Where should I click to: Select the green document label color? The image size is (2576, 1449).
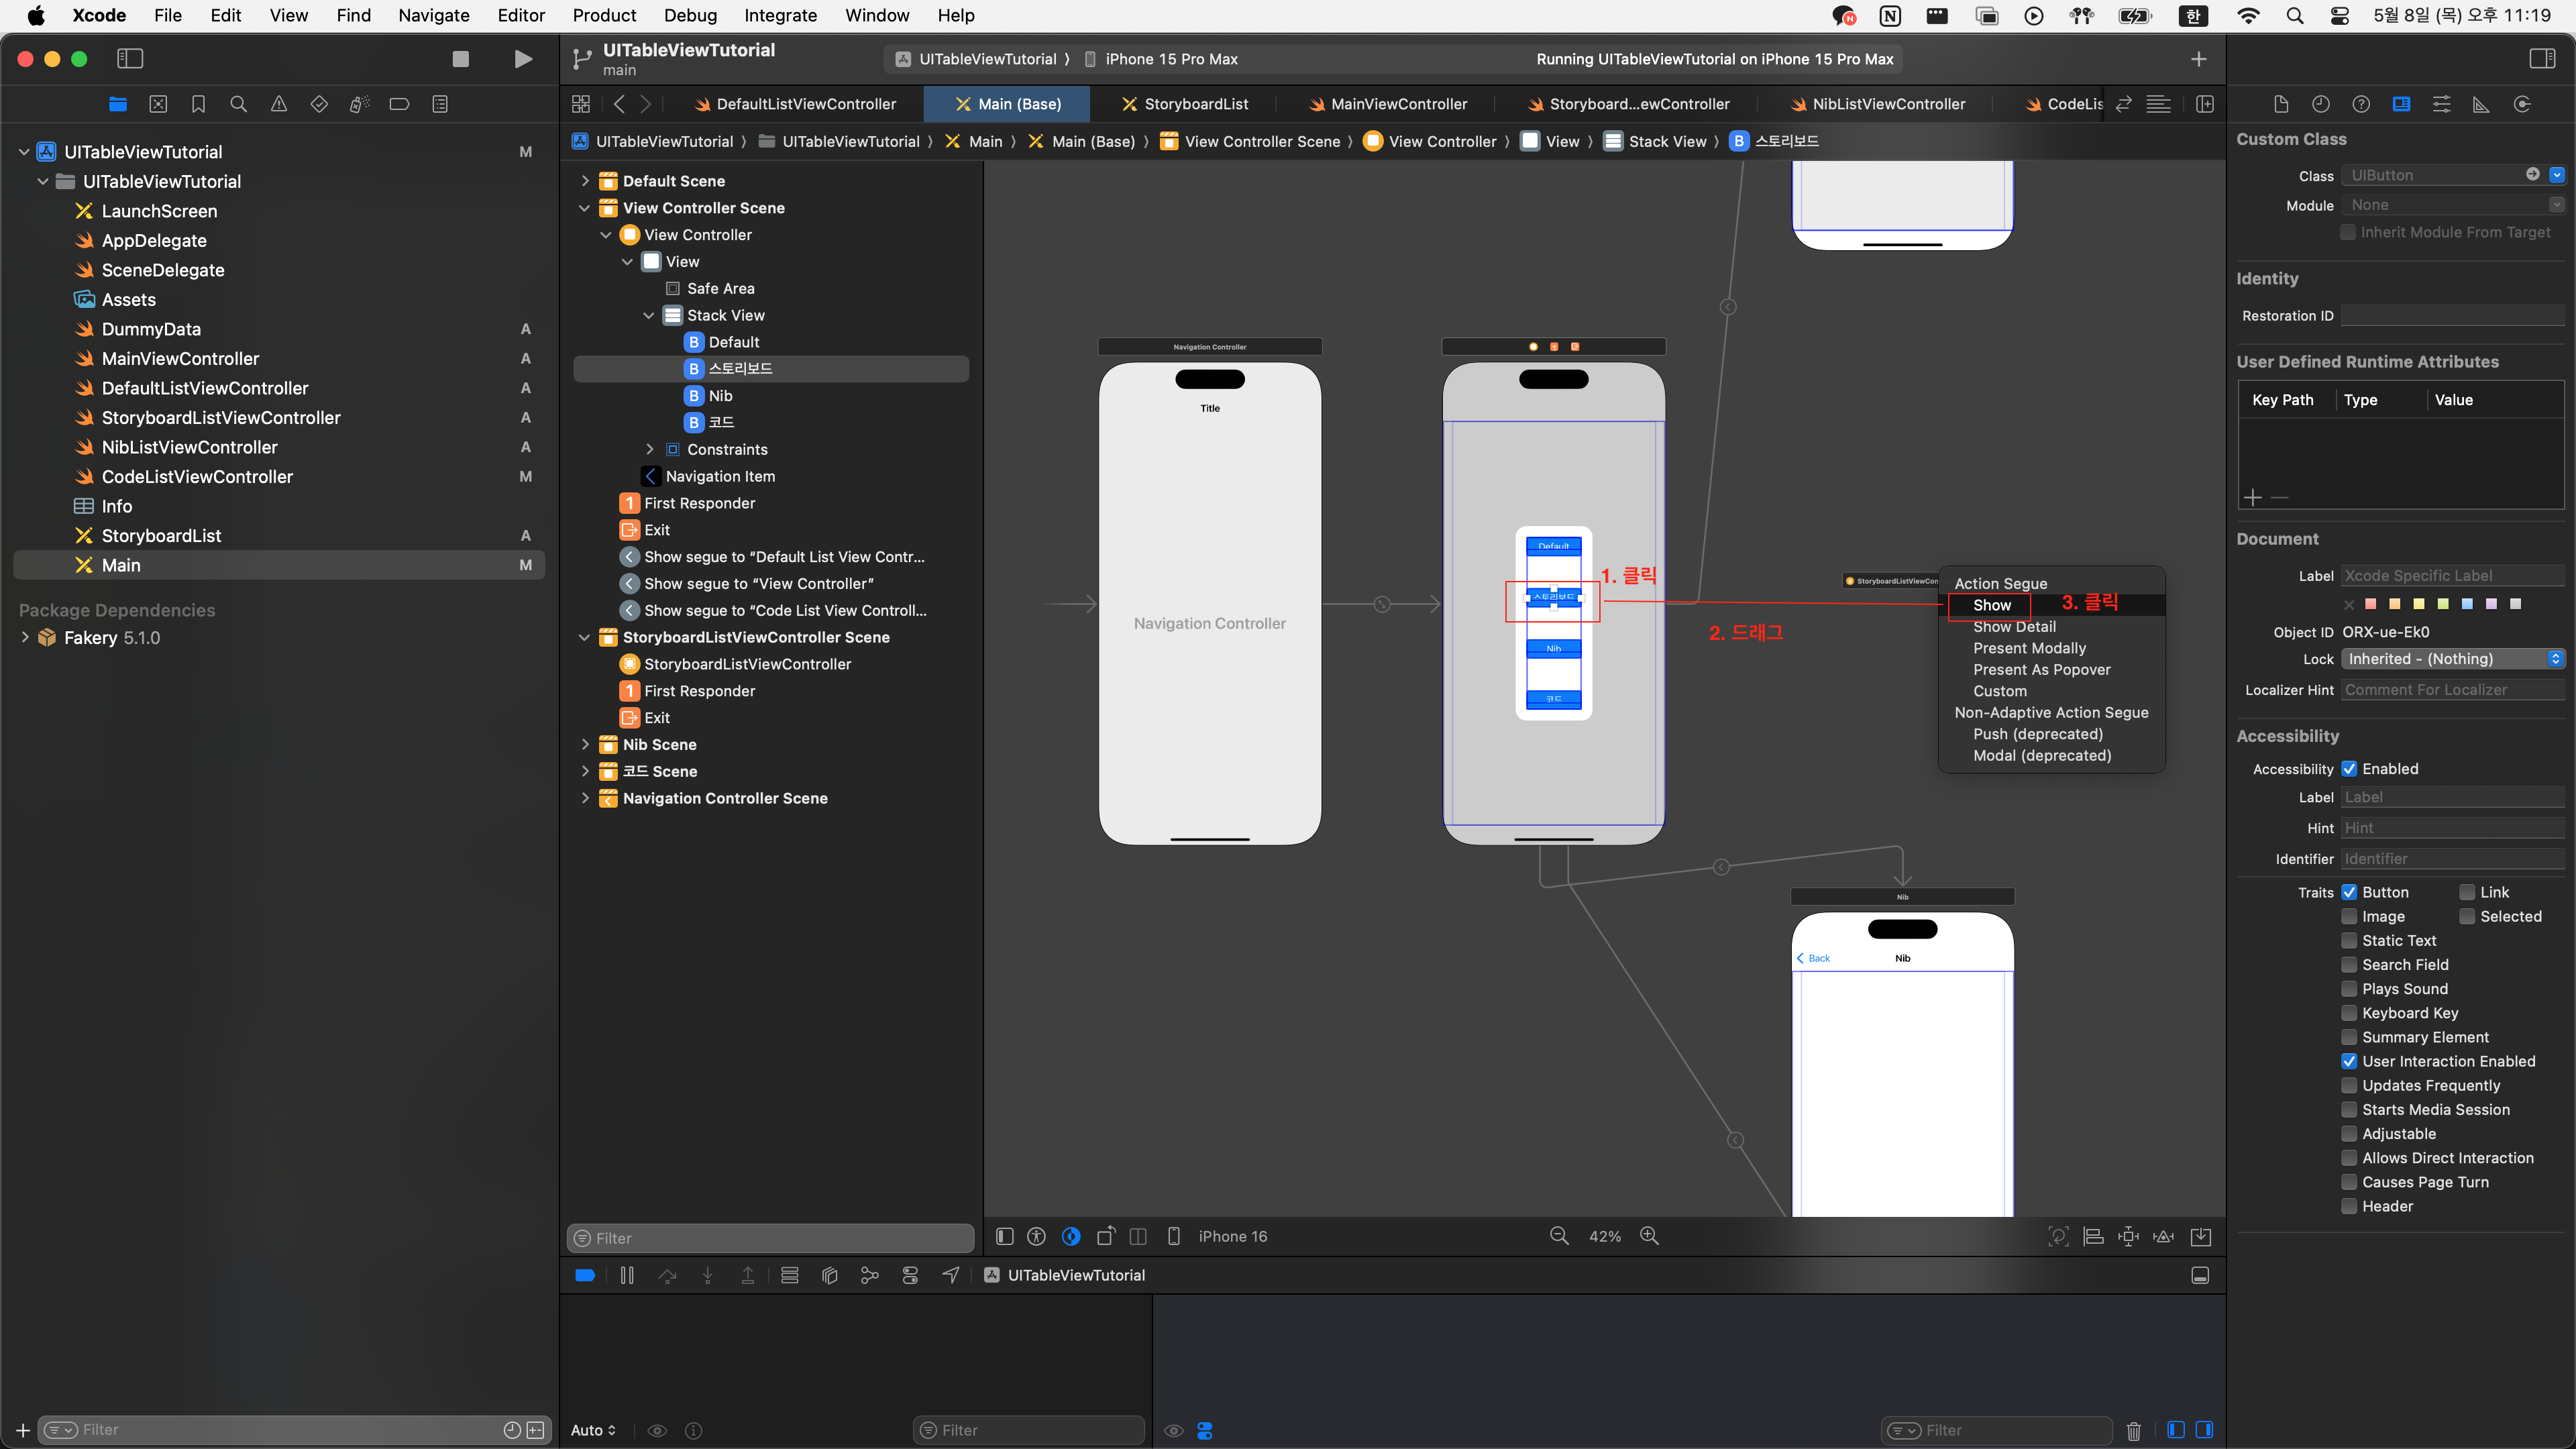2443,604
